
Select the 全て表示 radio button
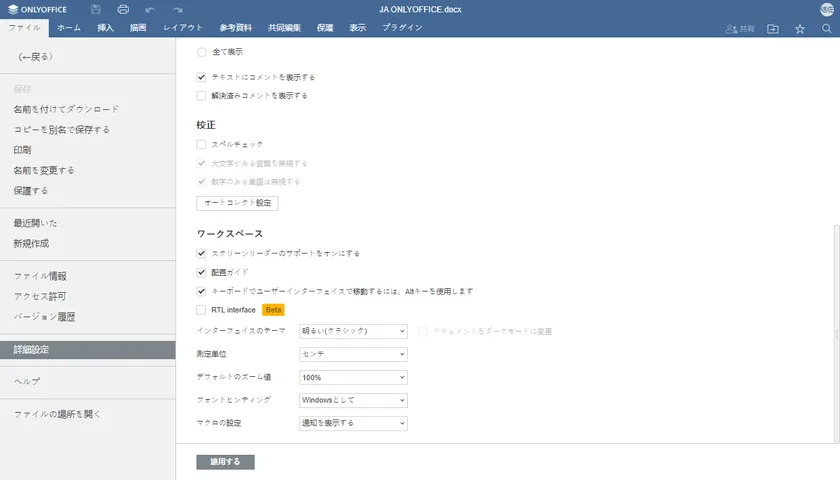pyautogui.click(x=202, y=52)
